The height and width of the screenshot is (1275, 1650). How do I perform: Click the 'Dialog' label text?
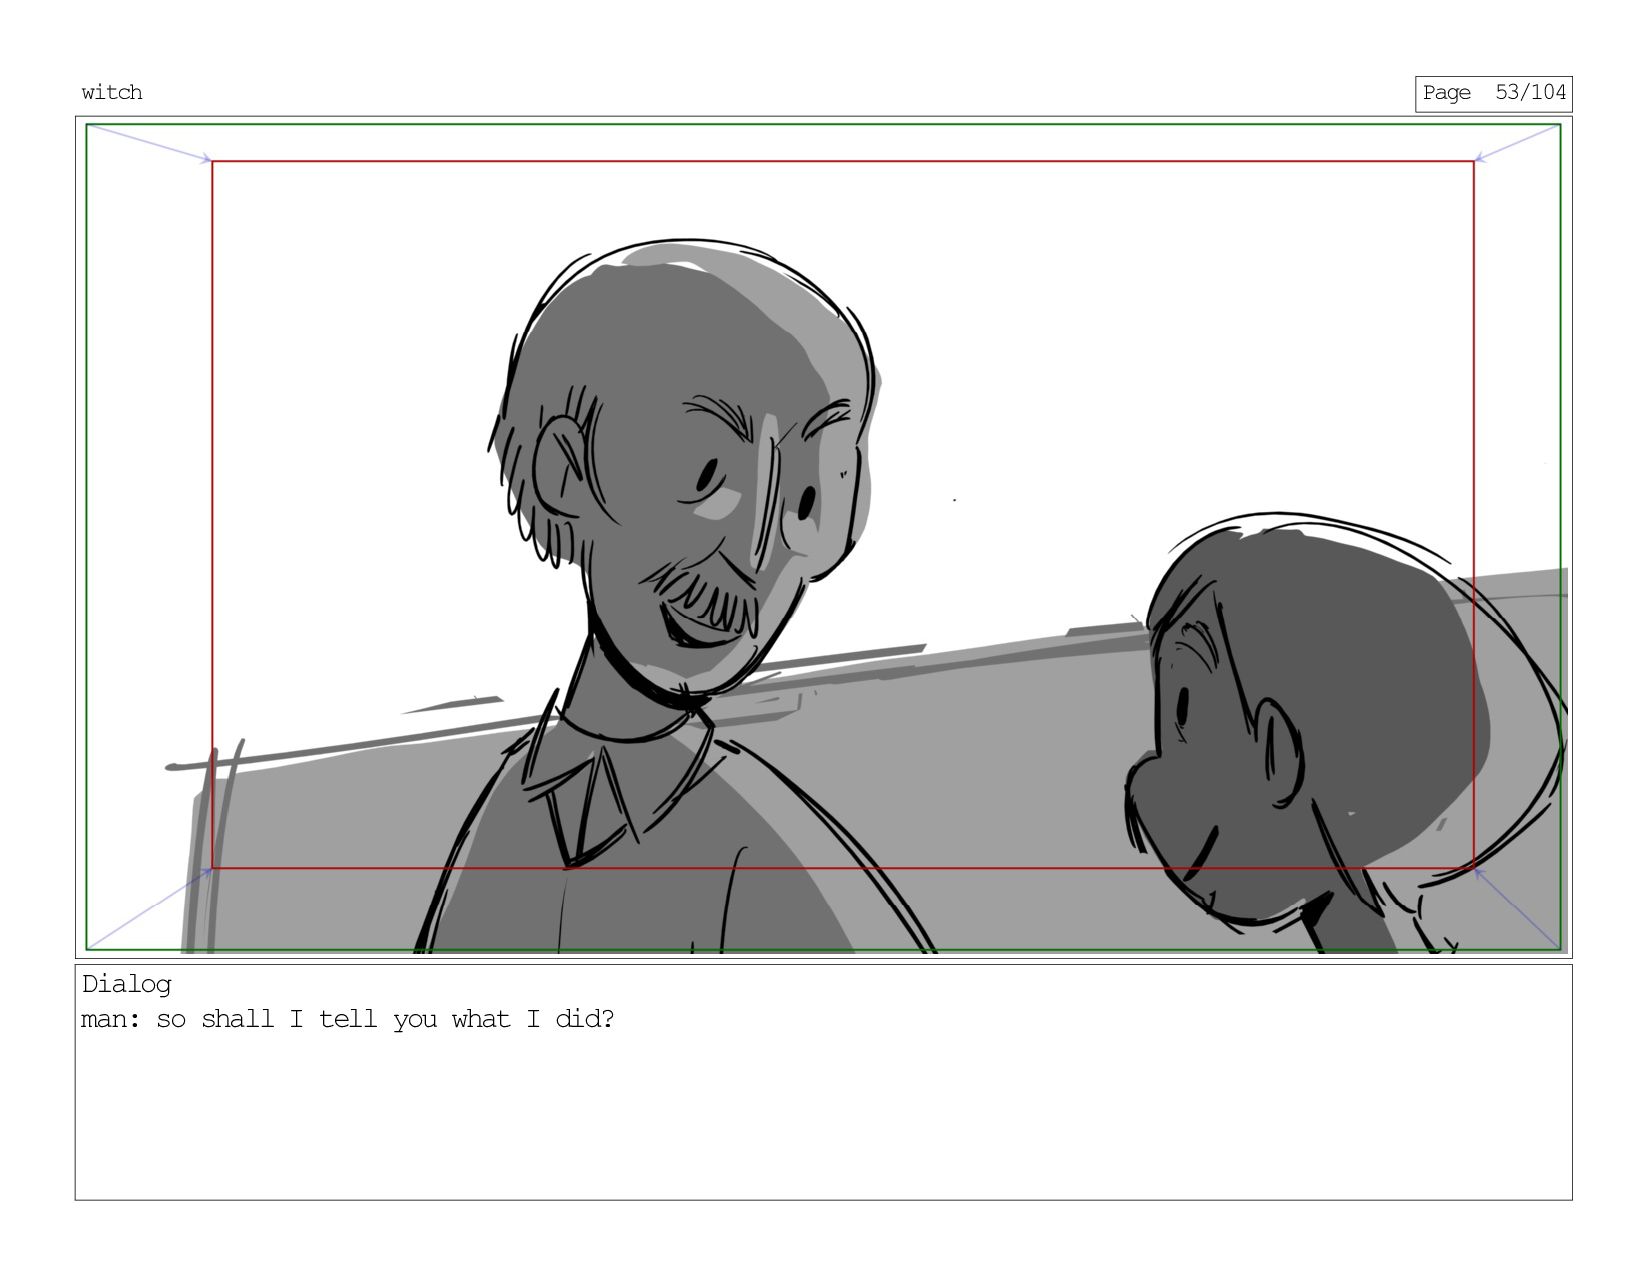tap(127, 985)
